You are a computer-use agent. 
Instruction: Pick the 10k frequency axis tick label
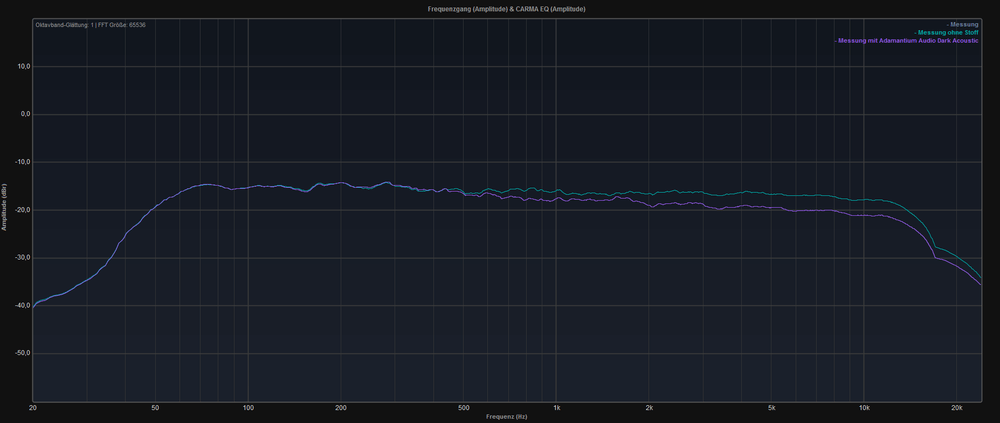tap(864, 408)
